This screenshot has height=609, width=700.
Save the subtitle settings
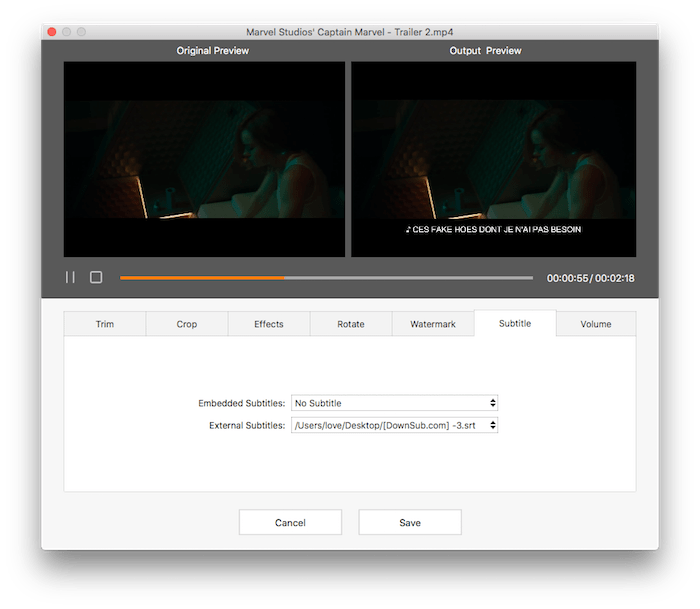point(410,522)
